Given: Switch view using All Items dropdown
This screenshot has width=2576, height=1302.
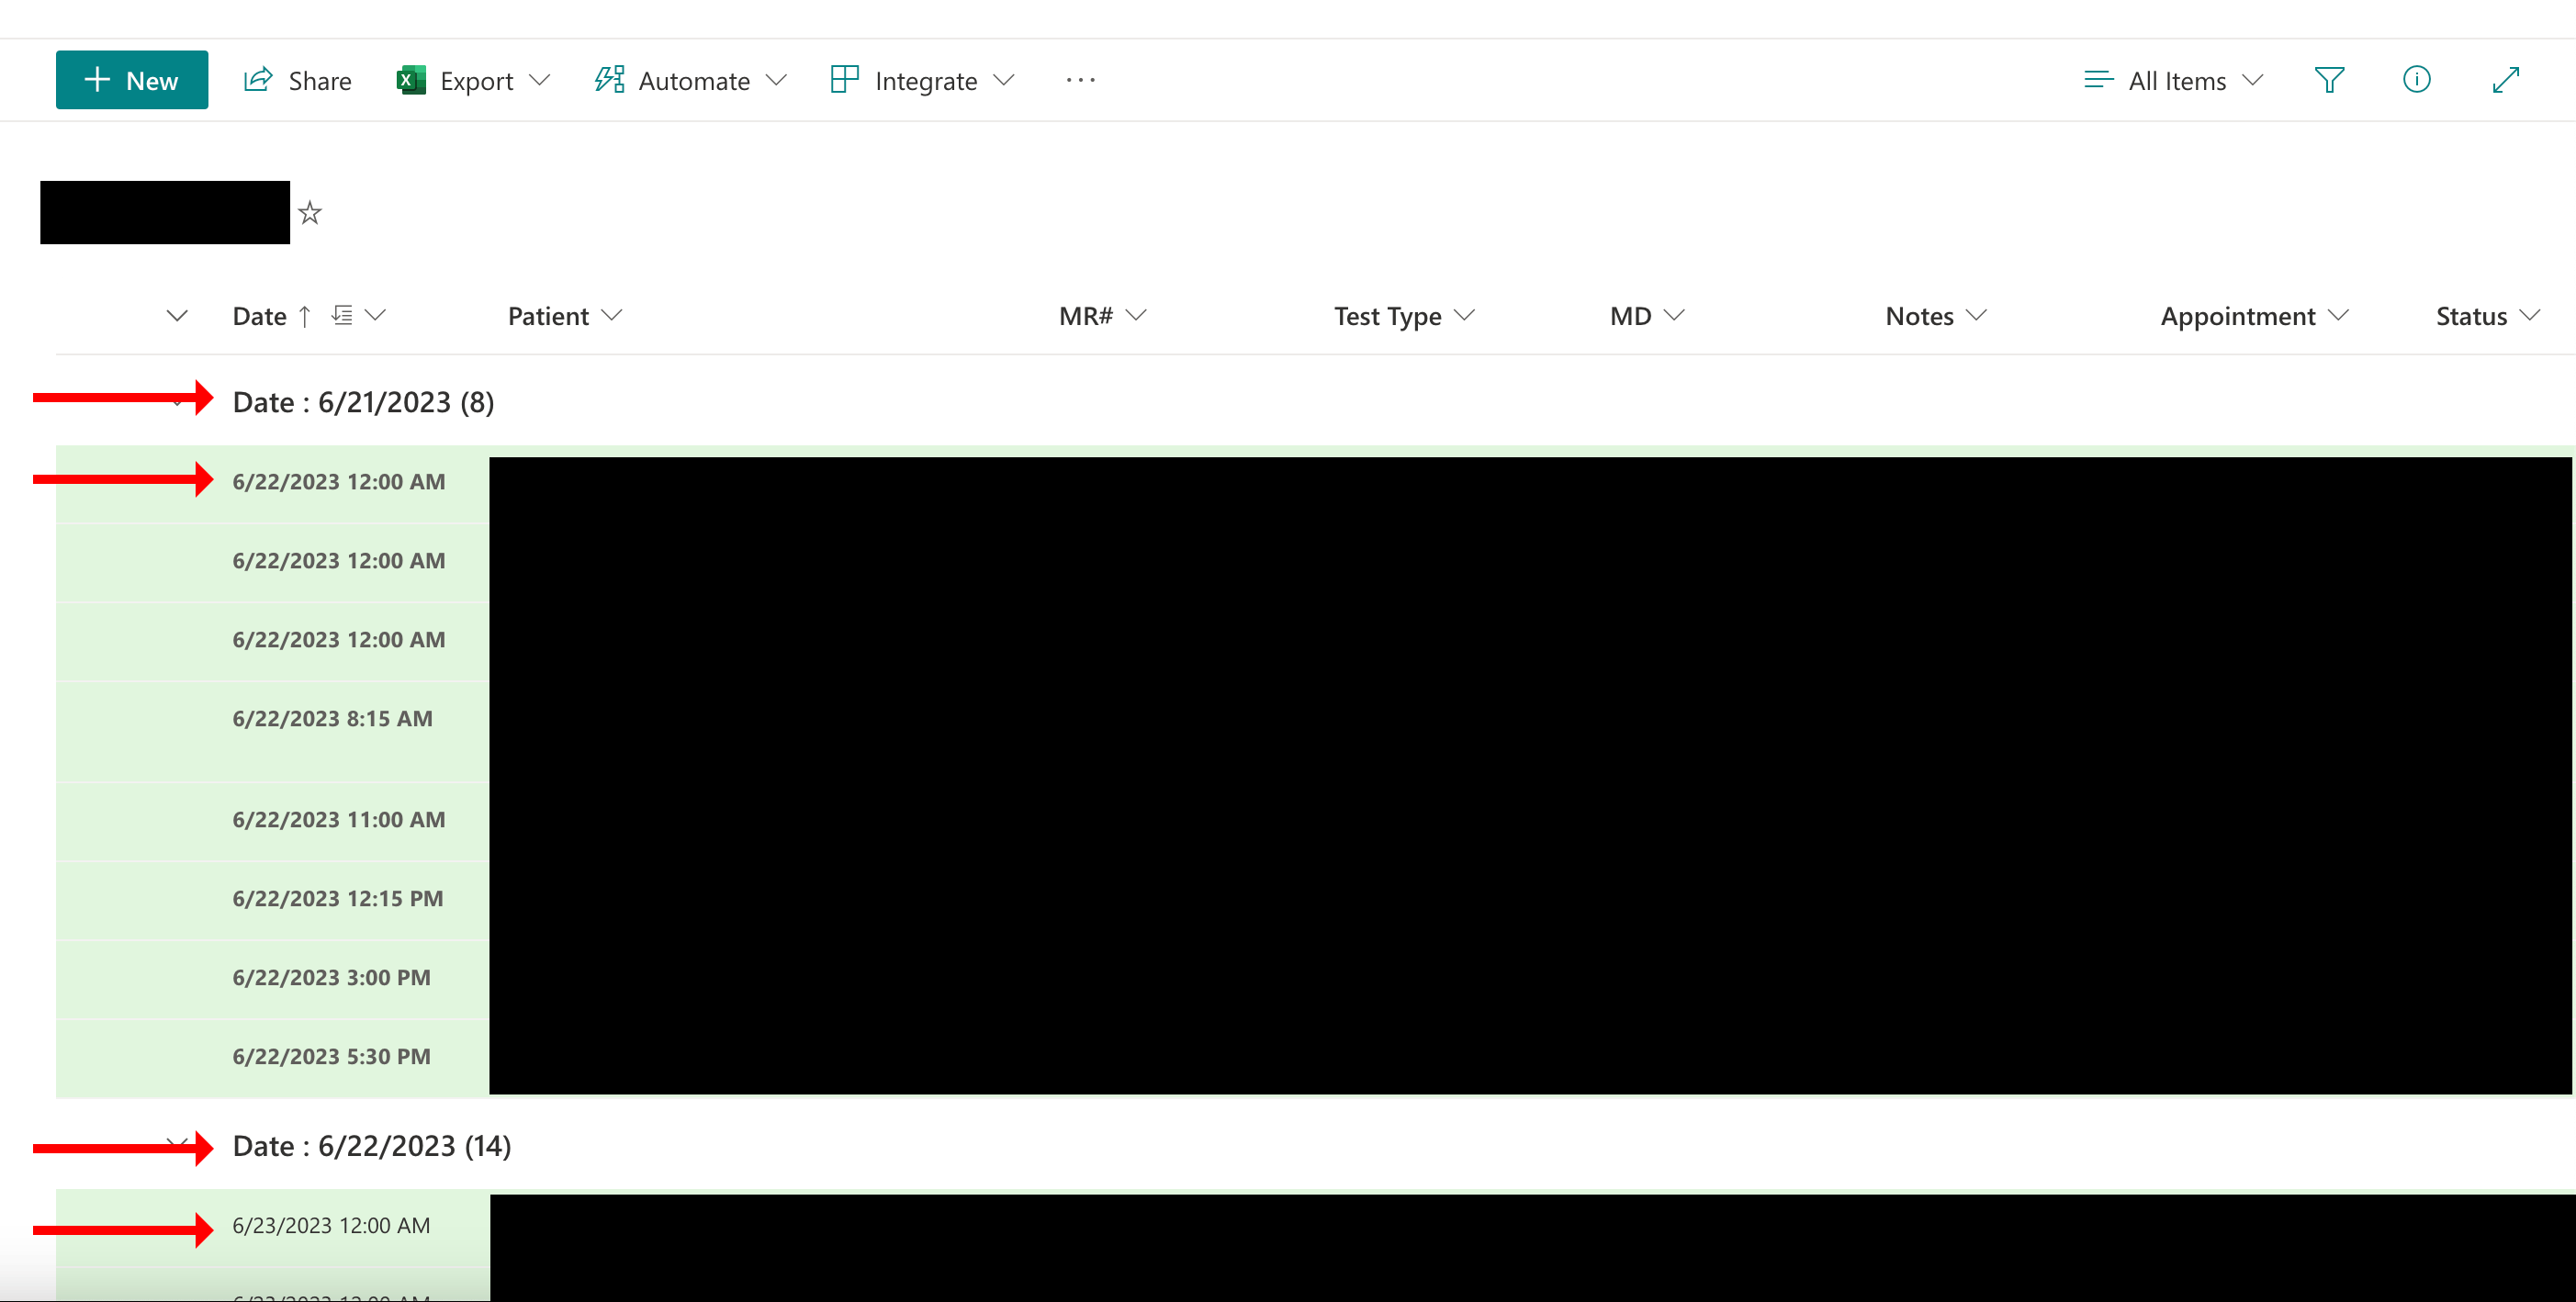Looking at the screenshot, I should 2173,80.
